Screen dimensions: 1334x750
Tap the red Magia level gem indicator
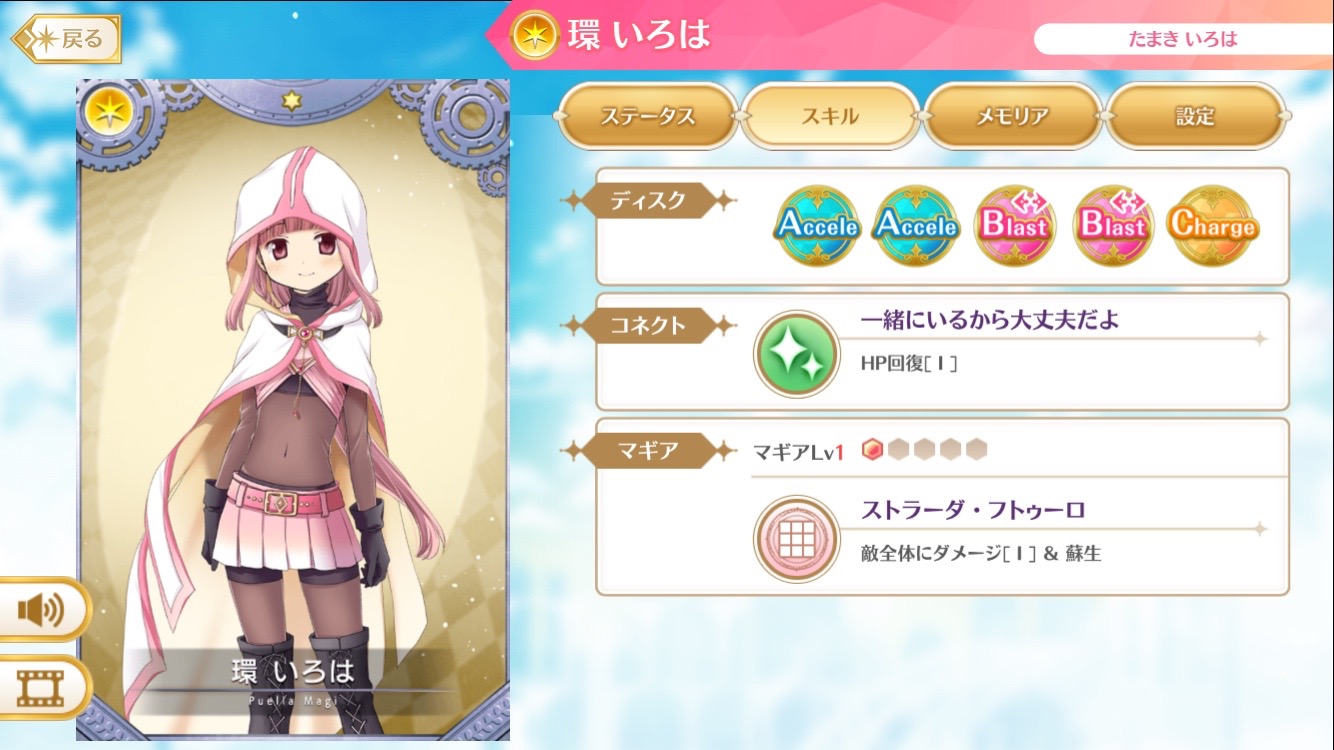click(872, 450)
